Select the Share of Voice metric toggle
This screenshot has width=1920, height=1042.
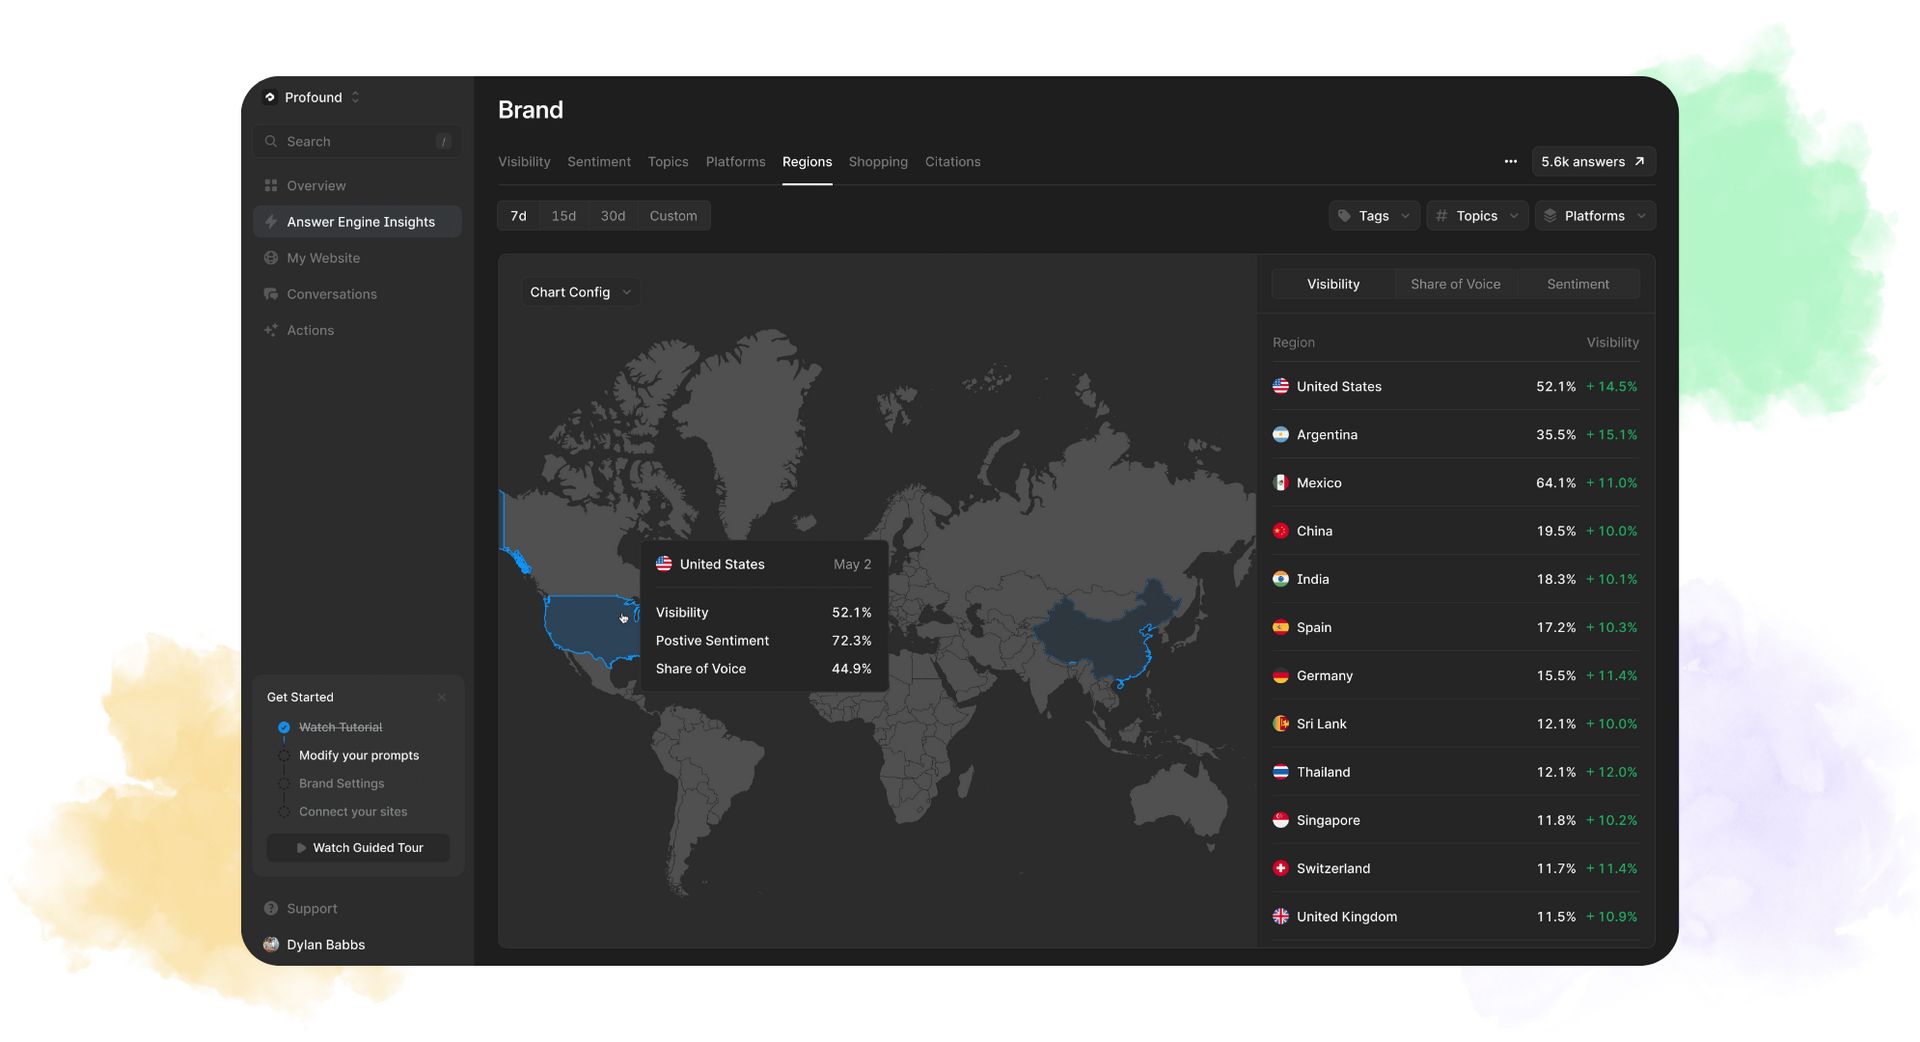pos(1456,284)
